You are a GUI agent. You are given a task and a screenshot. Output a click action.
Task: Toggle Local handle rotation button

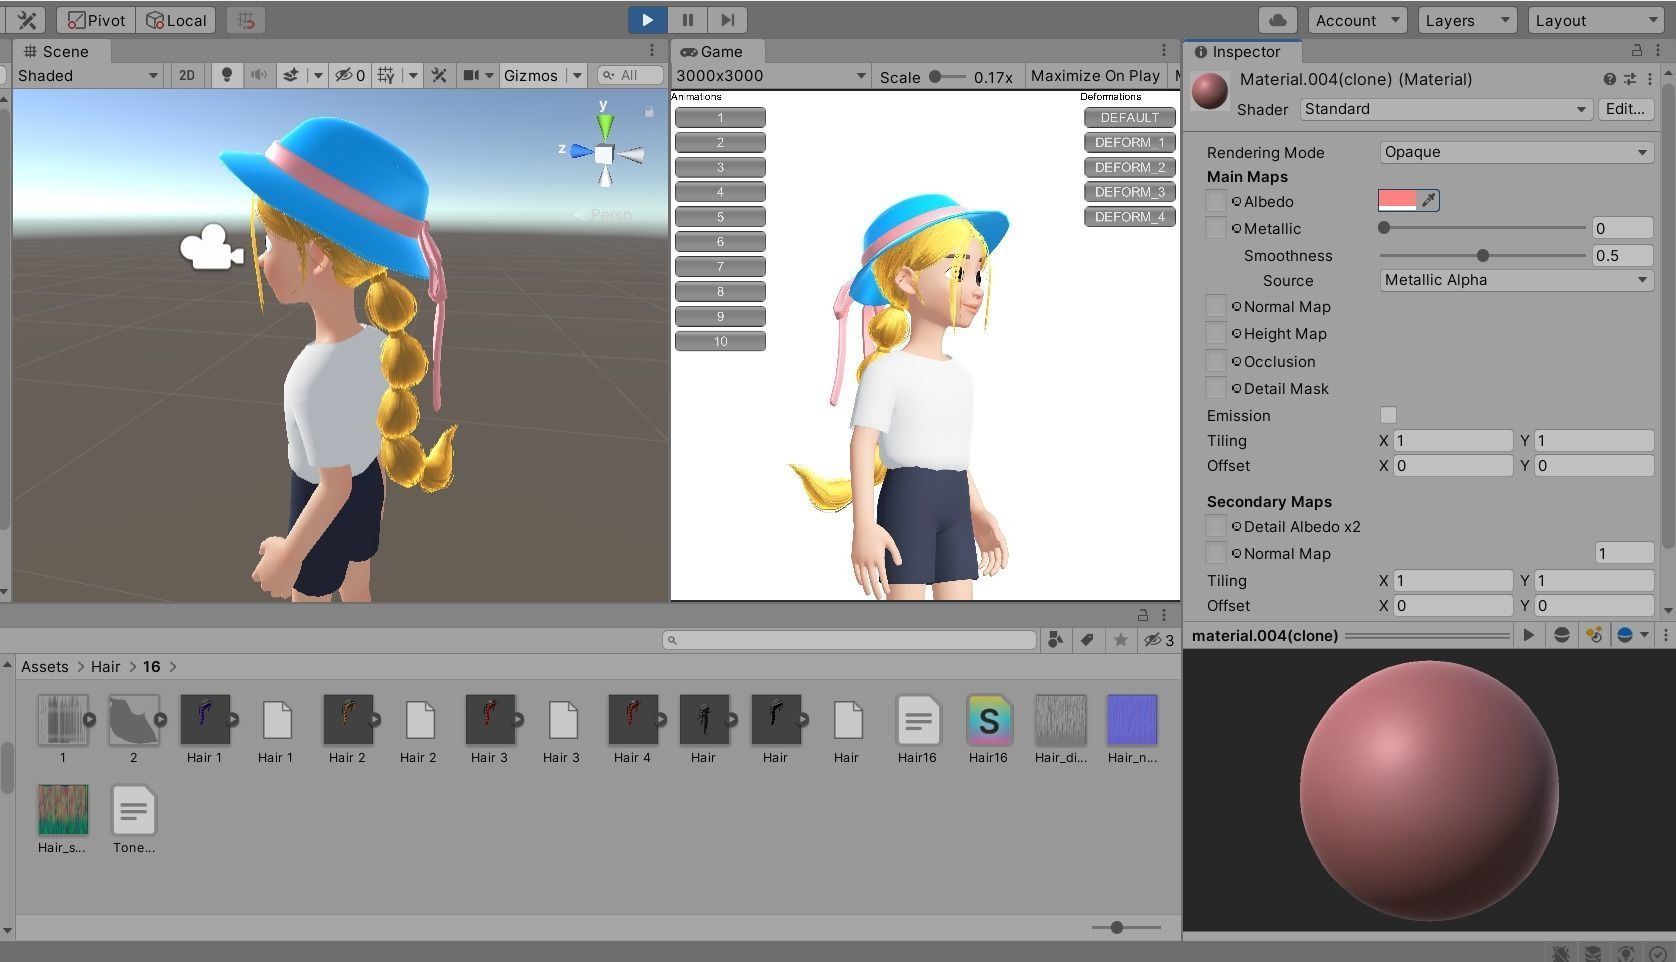[x=176, y=20]
